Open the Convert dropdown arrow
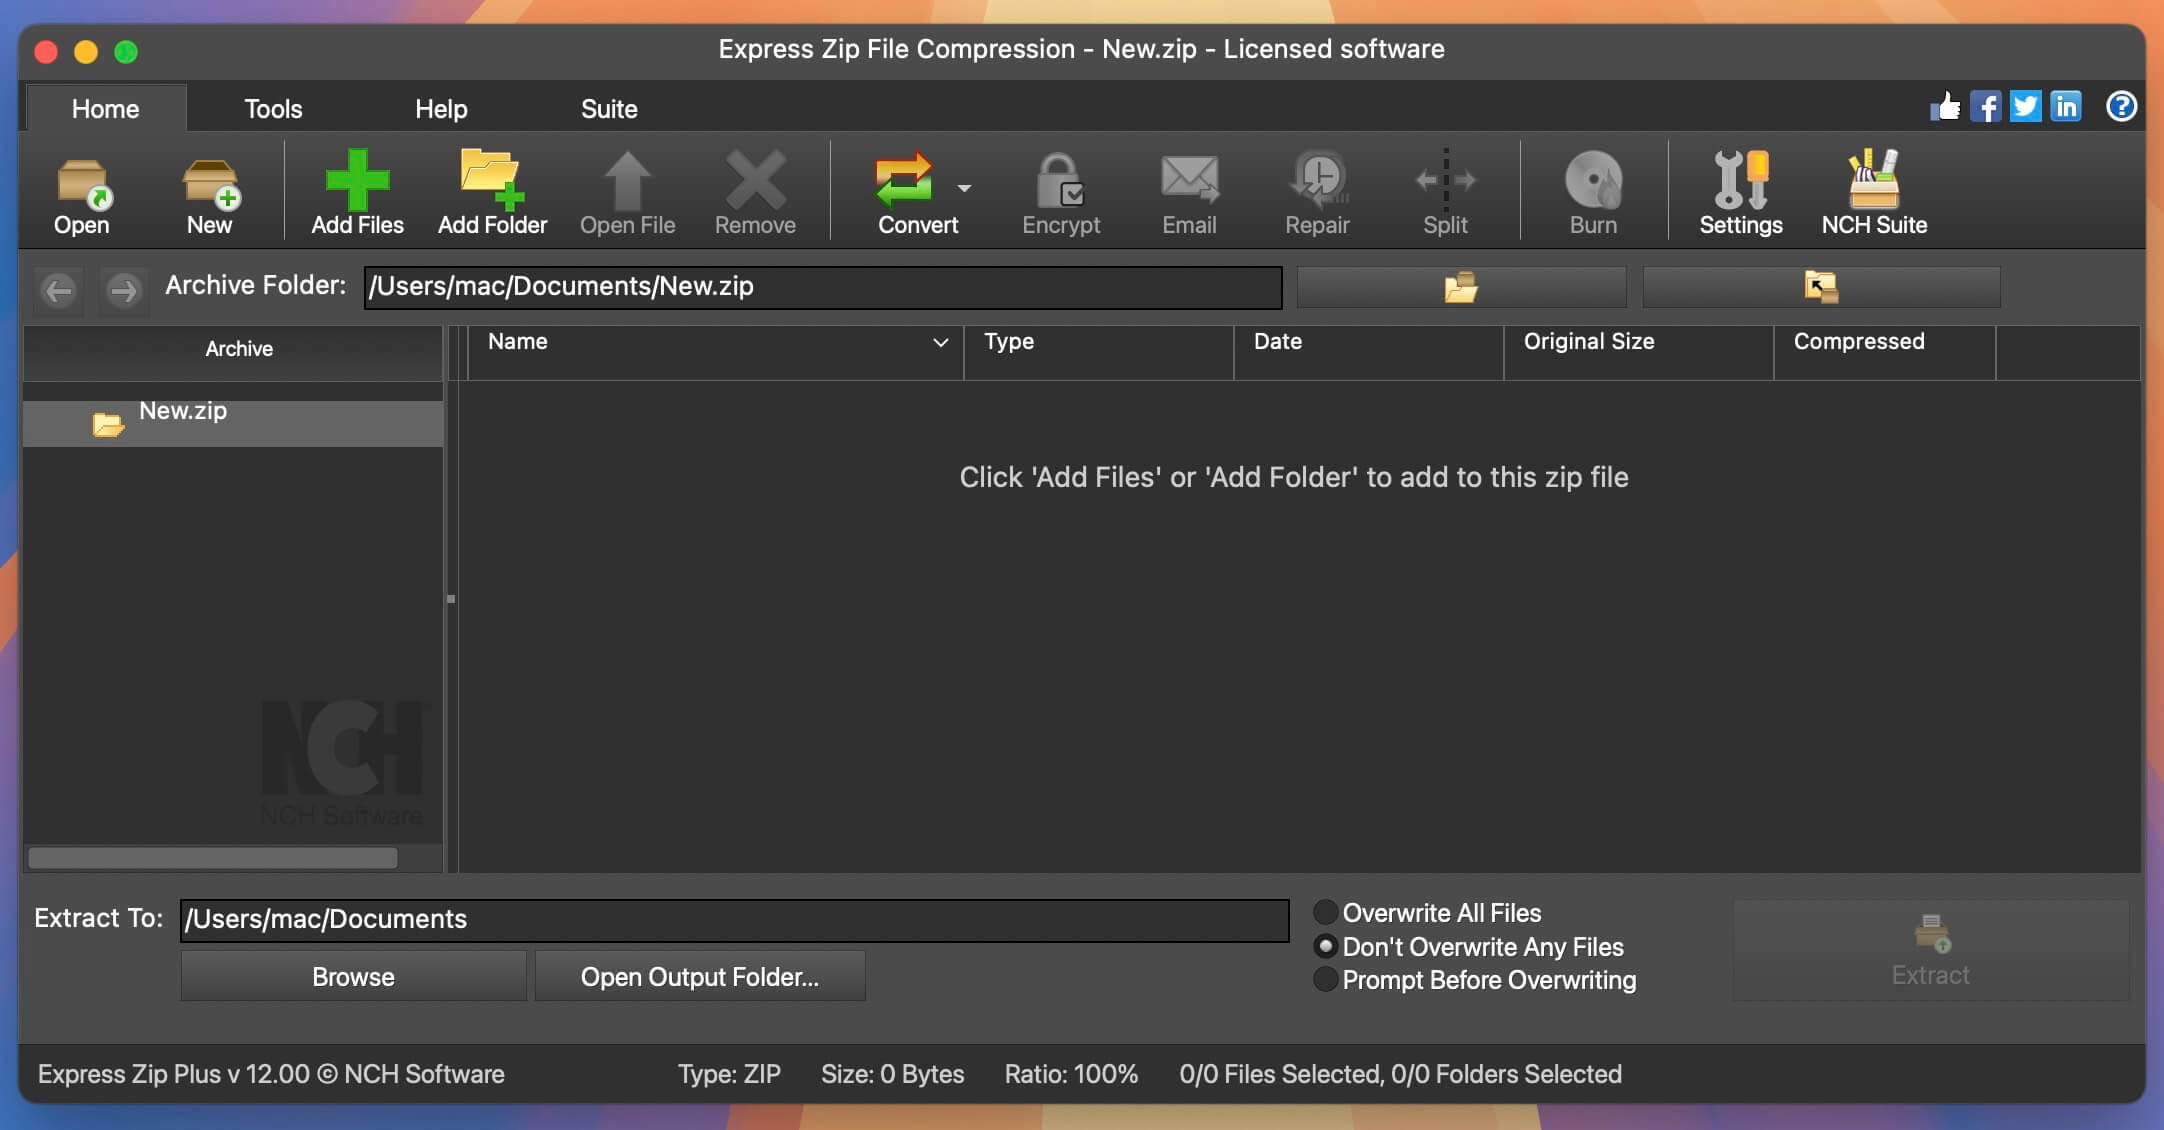2164x1130 pixels. pyautogui.click(x=963, y=190)
